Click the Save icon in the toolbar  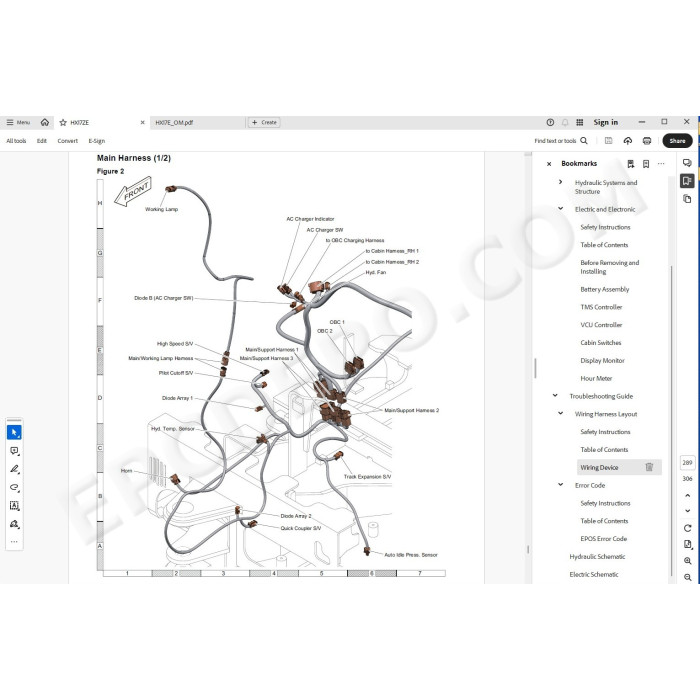point(608,141)
